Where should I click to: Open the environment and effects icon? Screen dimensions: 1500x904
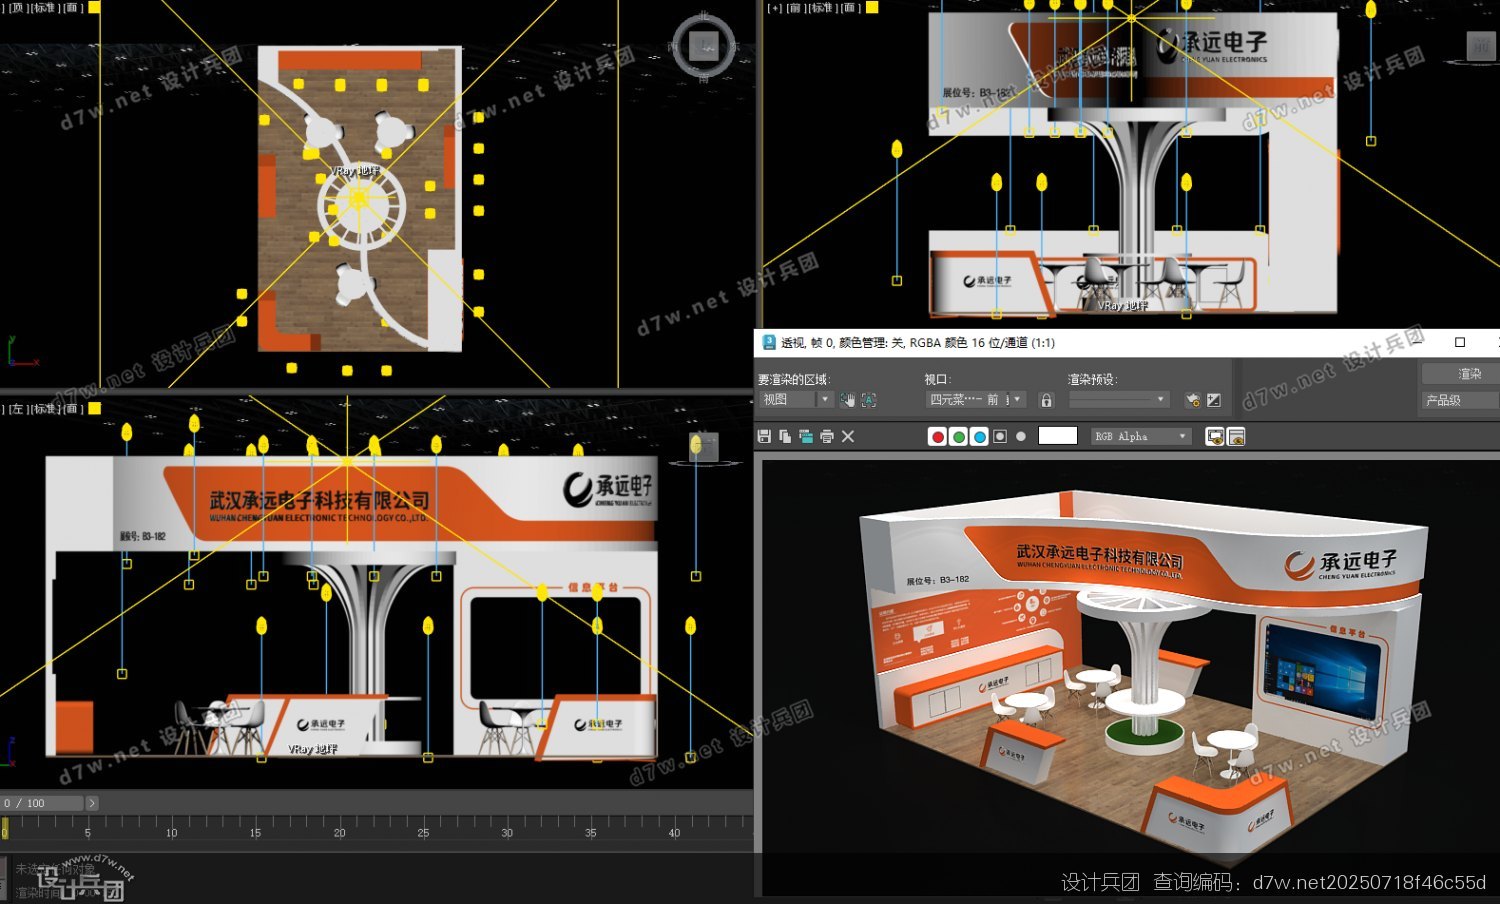(x=1214, y=400)
